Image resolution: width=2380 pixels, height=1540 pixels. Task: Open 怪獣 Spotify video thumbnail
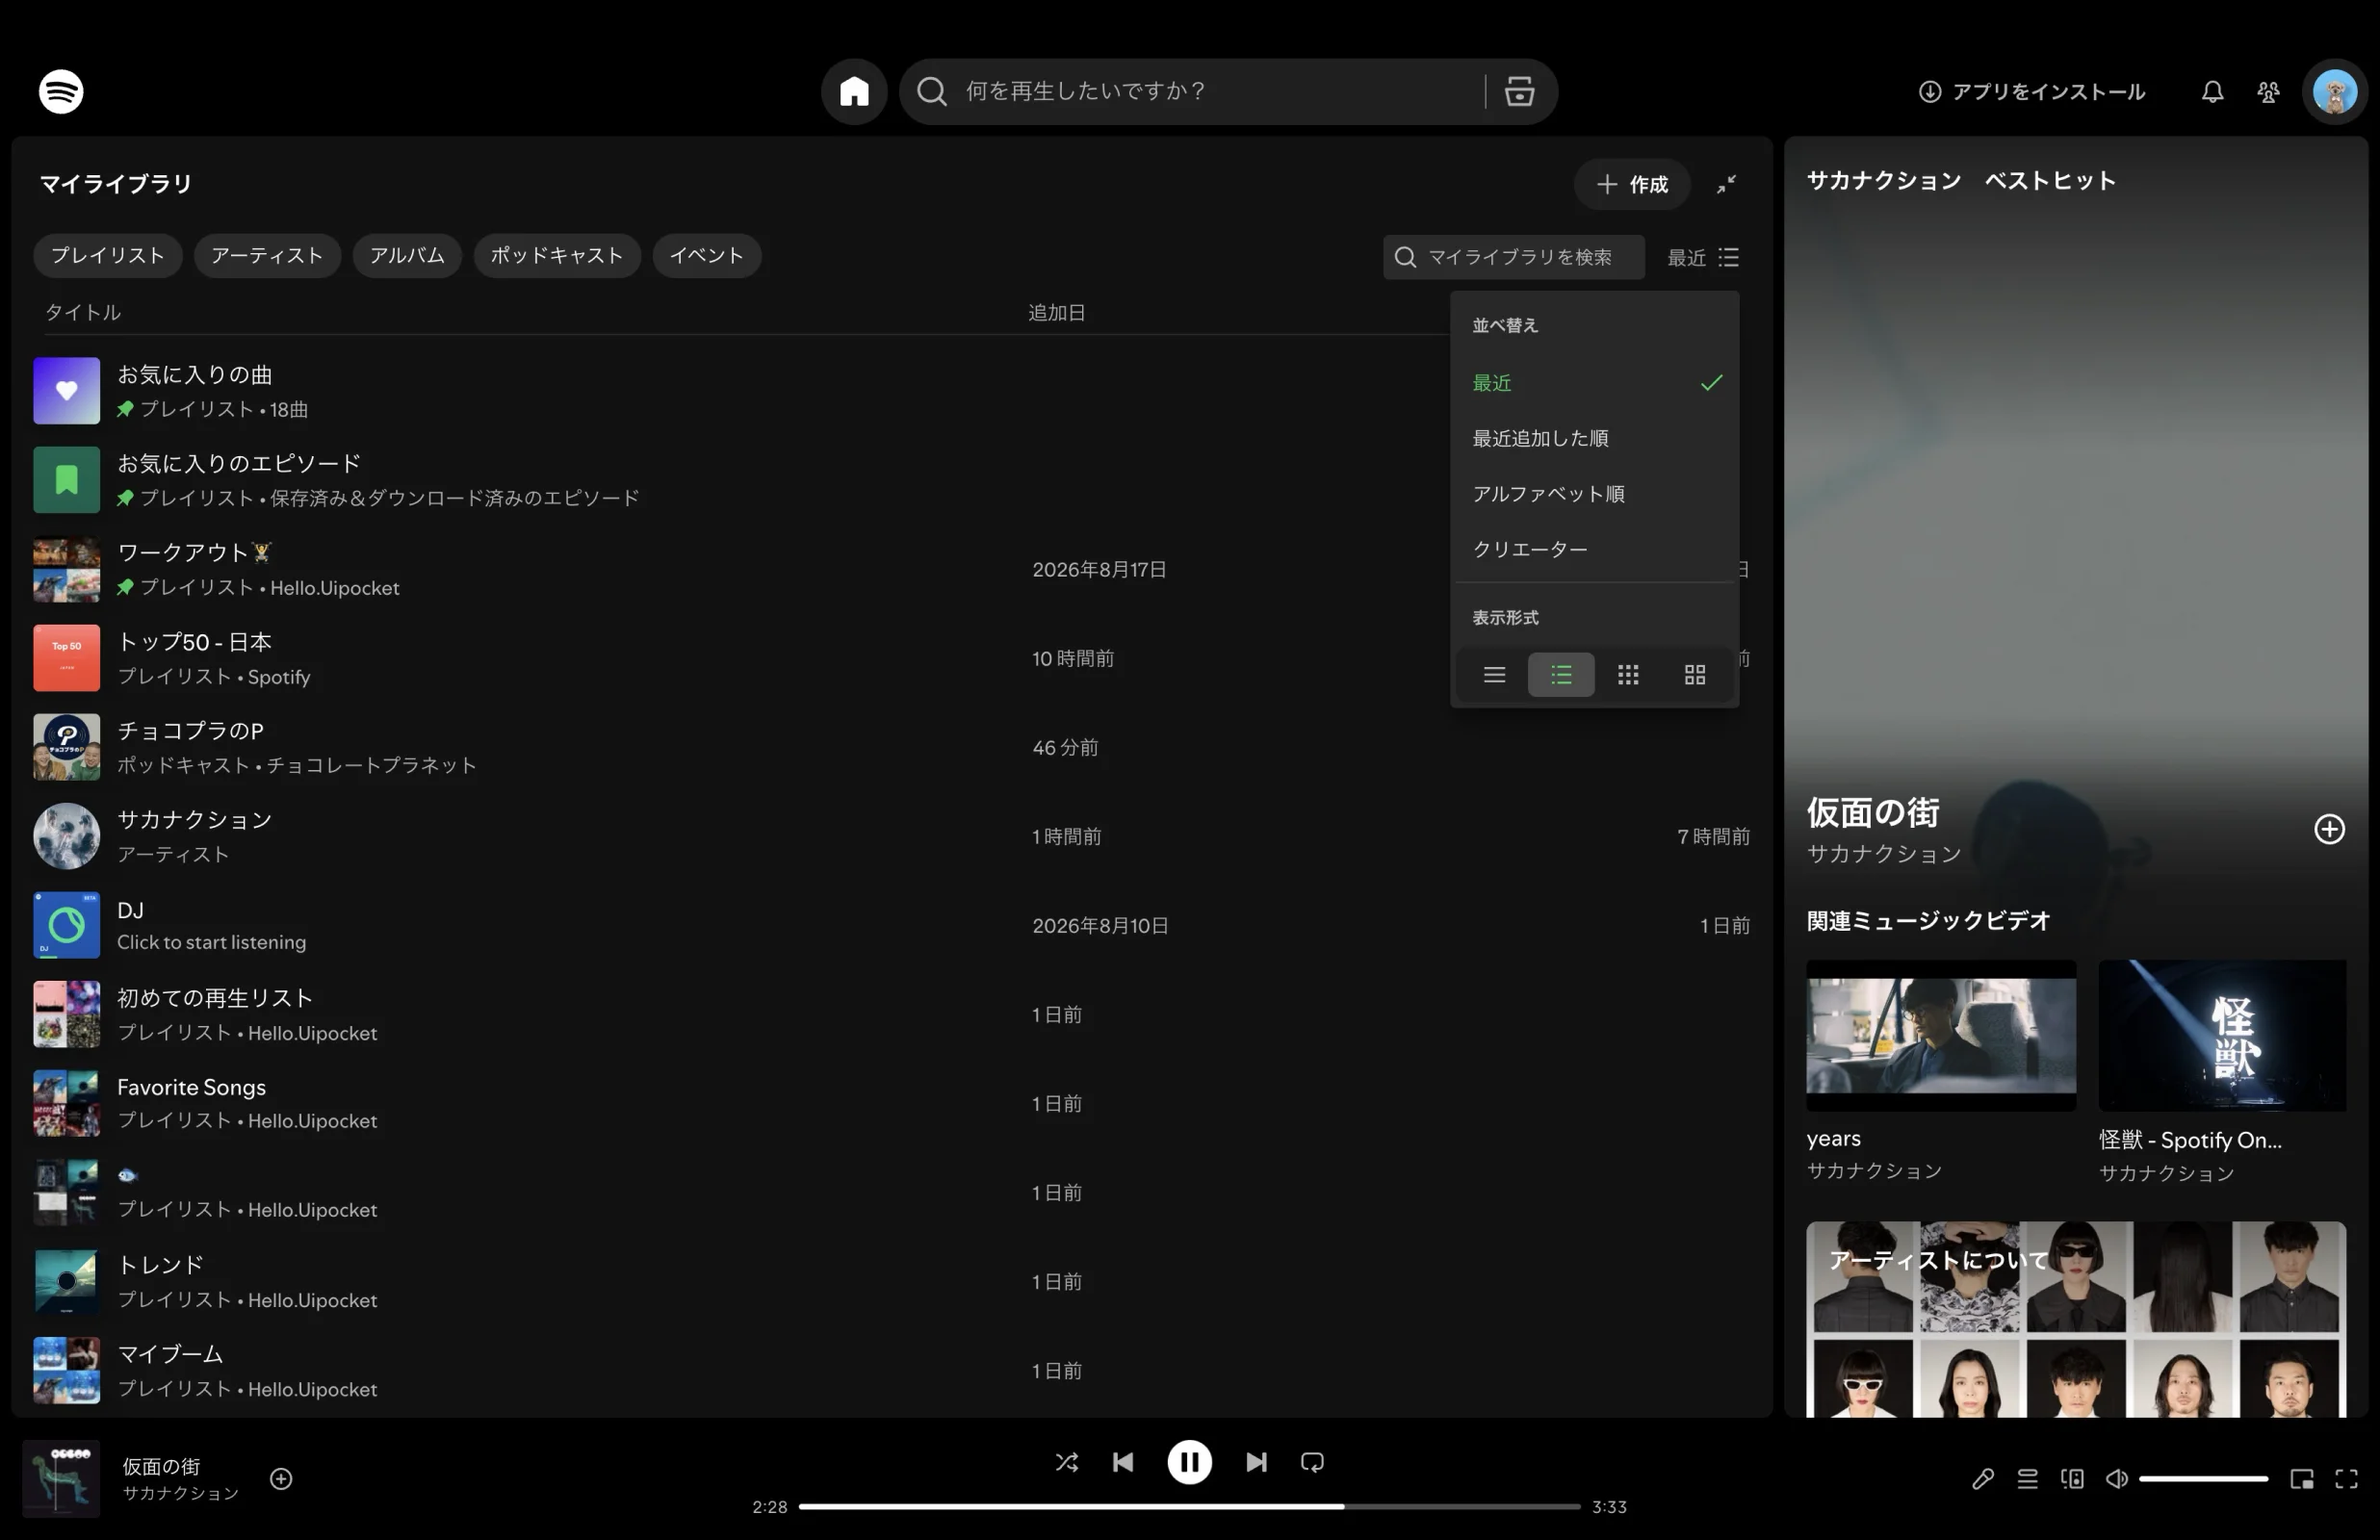tap(2222, 1035)
